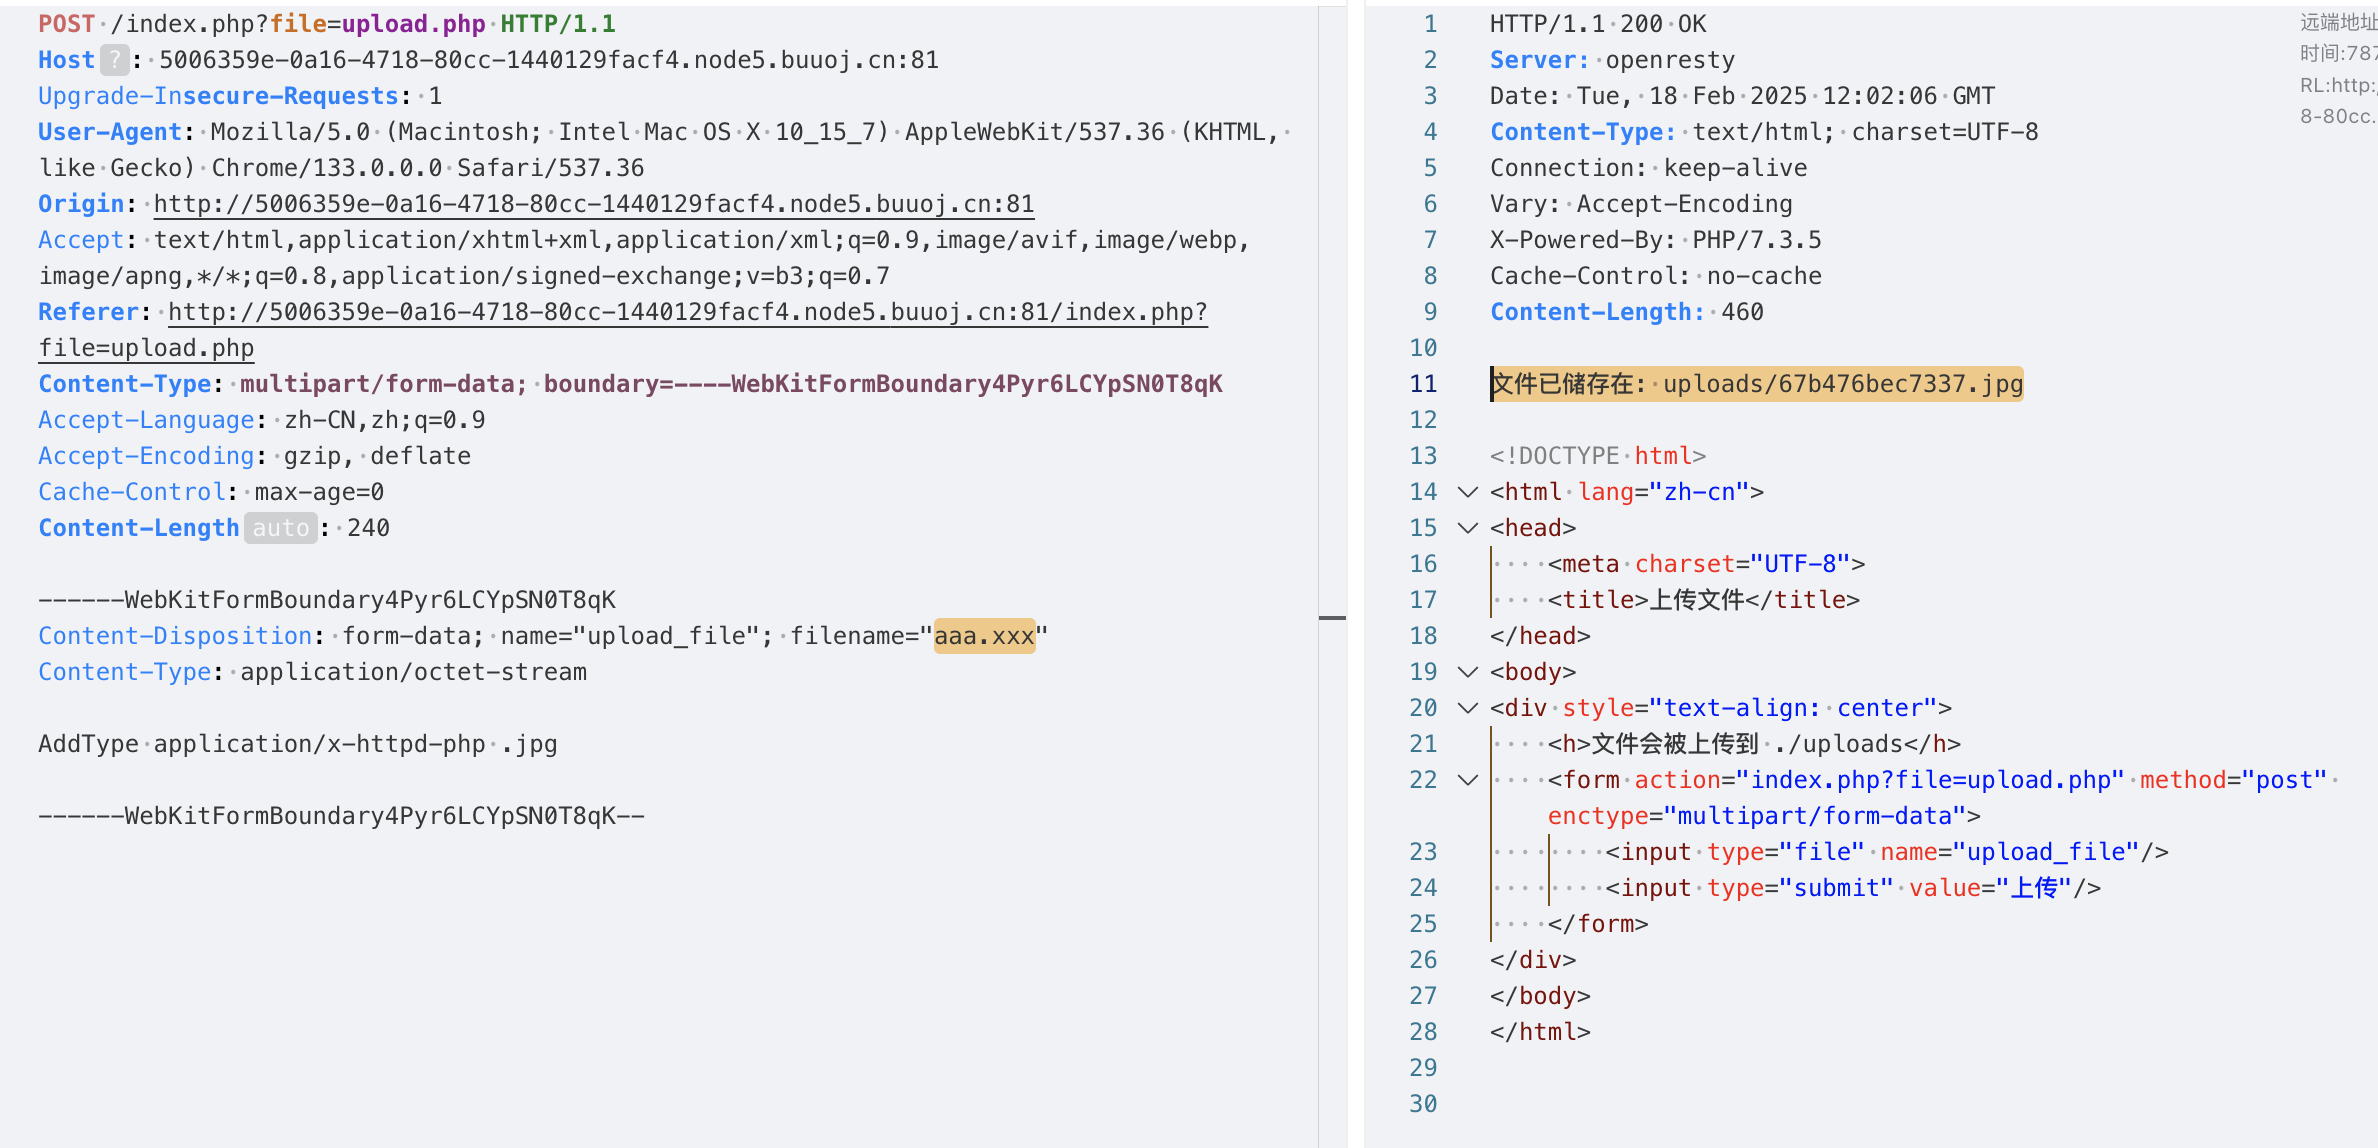Open the Origin header URL link
Image resolution: width=2378 pixels, height=1148 pixels.
pyautogui.click(x=593, y=204)
